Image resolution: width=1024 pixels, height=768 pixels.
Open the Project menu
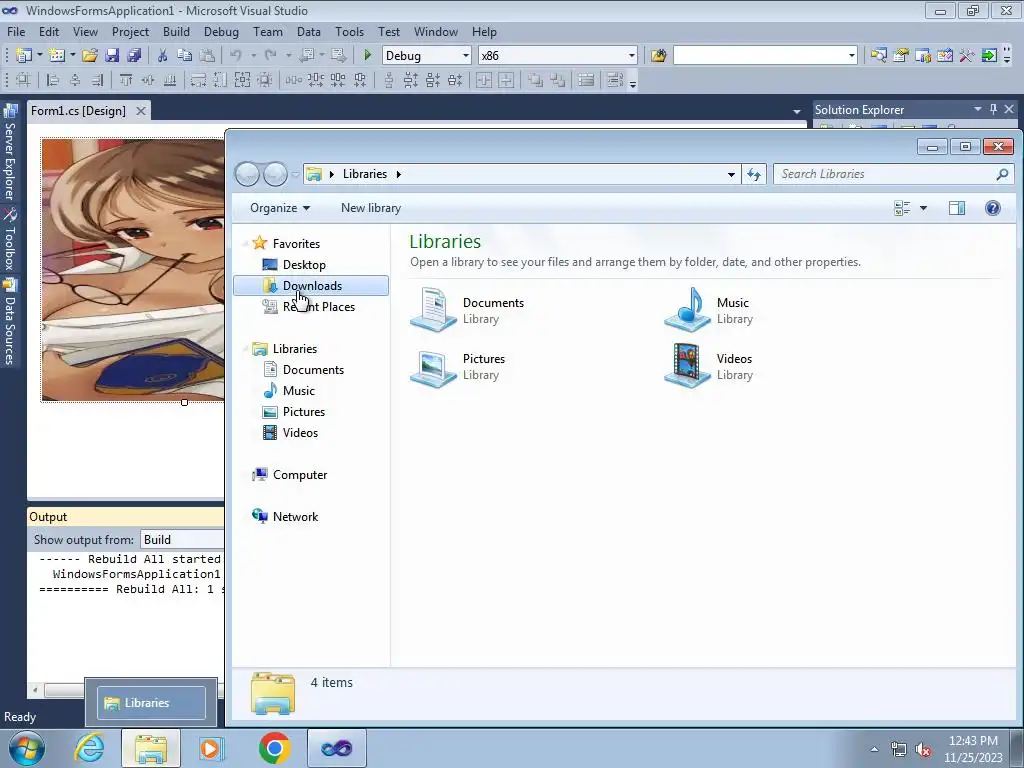(130, 31)
